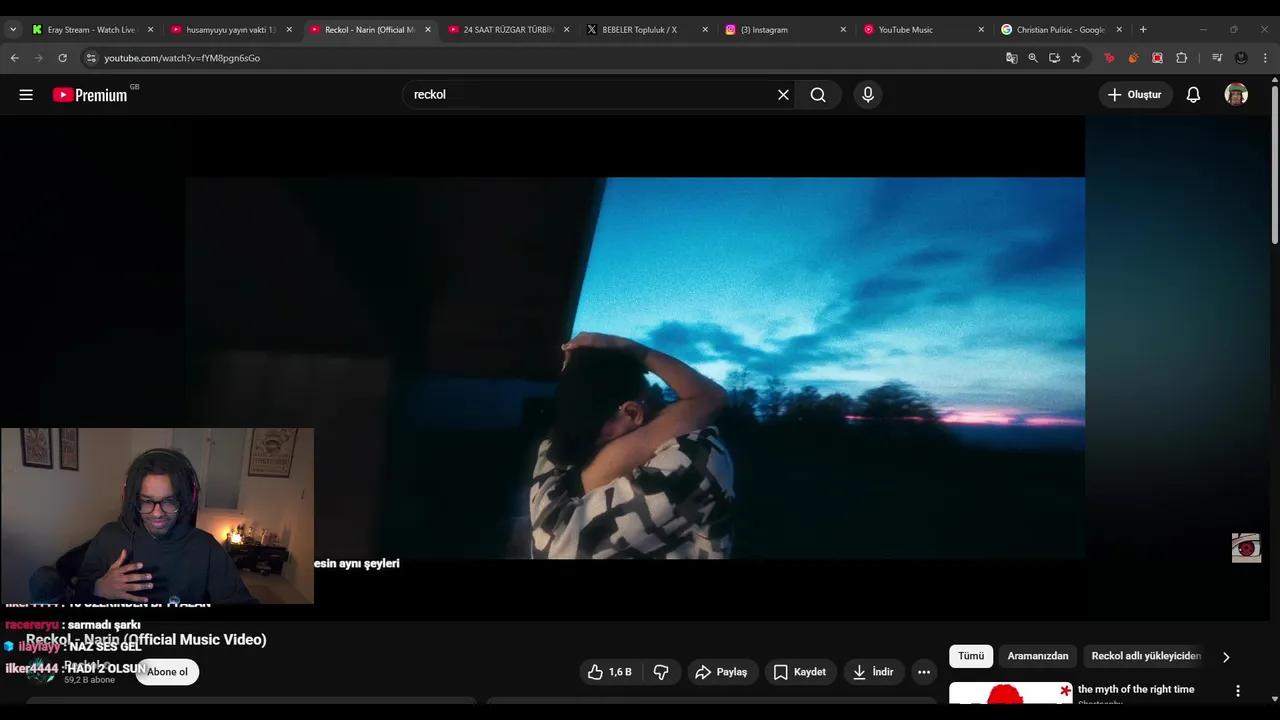Open Chrome three-dot menu
Image resolution: width=1280 pixels, height=720 pixels.
pyautogui.click(x=1265, y=58)
